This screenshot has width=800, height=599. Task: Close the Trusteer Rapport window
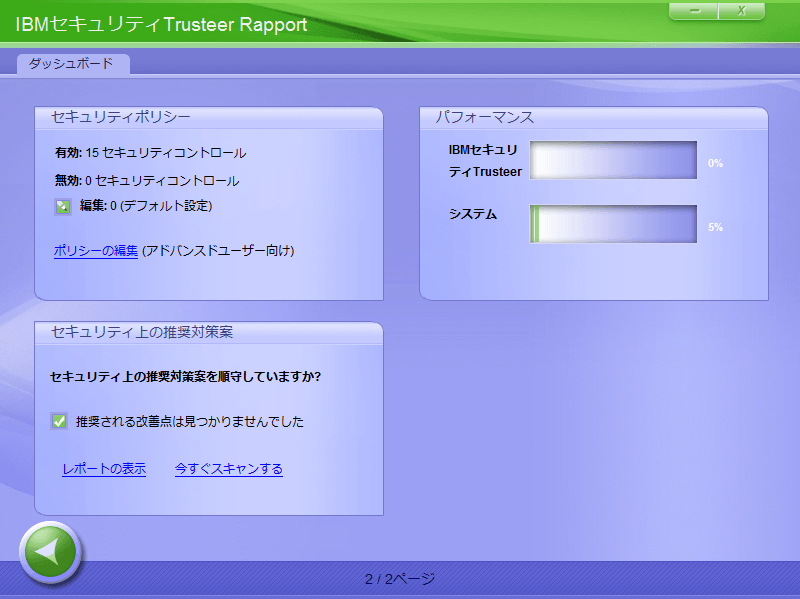pos(741,11)
